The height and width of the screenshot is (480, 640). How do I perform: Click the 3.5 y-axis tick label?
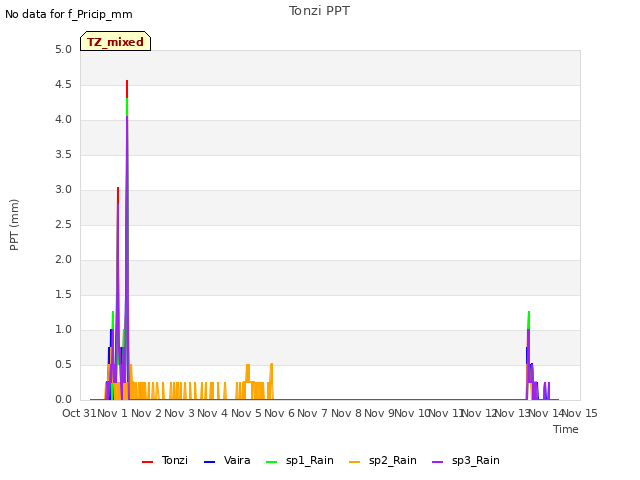click(63, 155)
